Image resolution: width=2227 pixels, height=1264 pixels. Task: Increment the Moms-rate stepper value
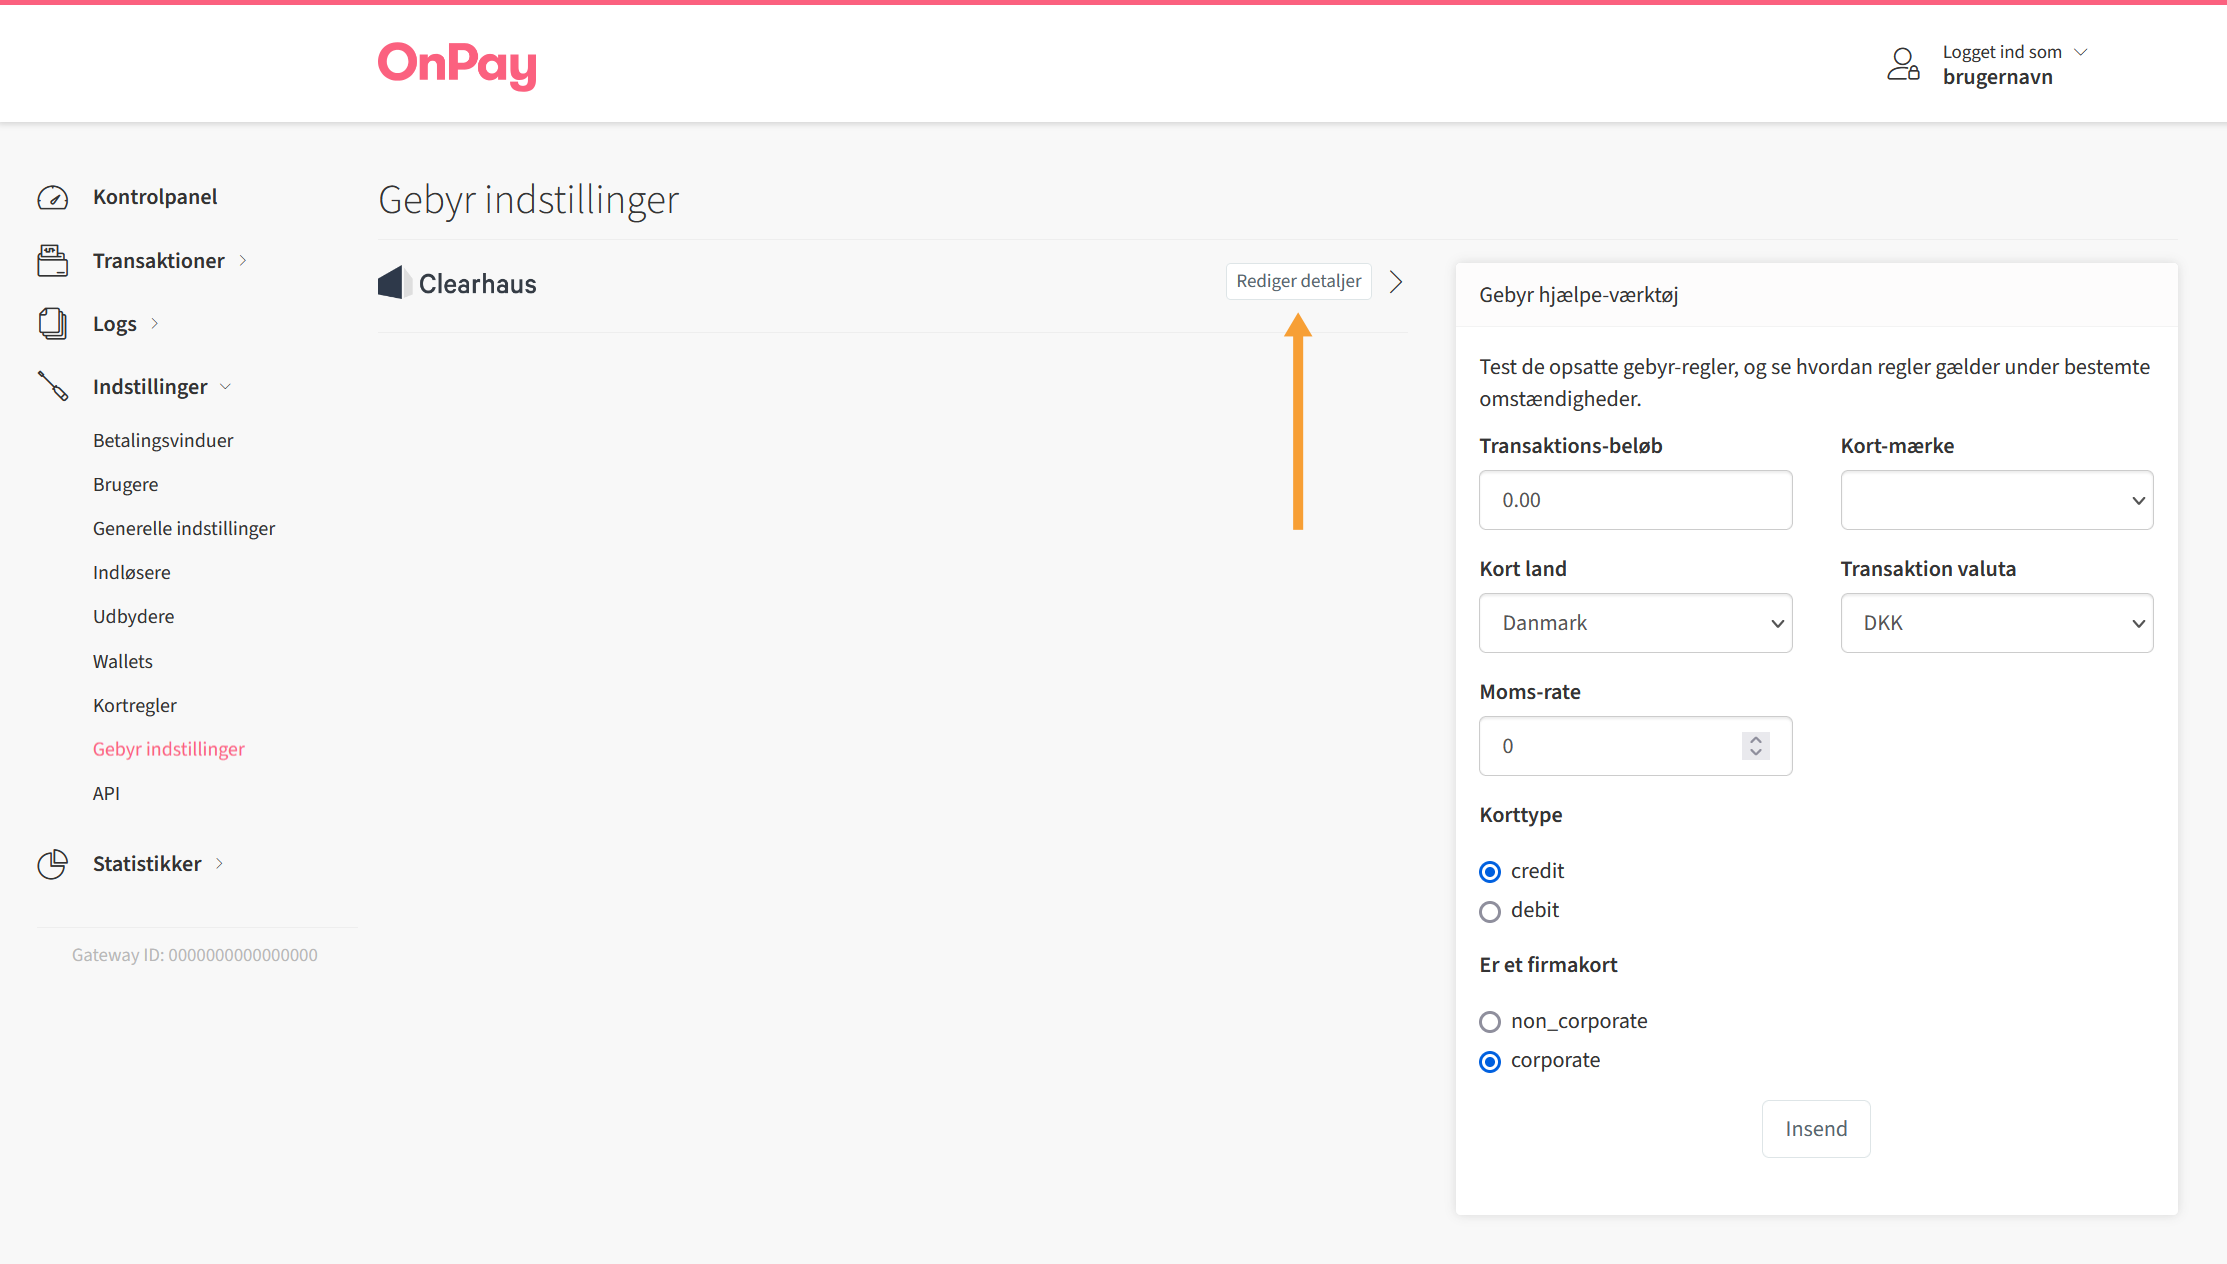coord(1756,738)
